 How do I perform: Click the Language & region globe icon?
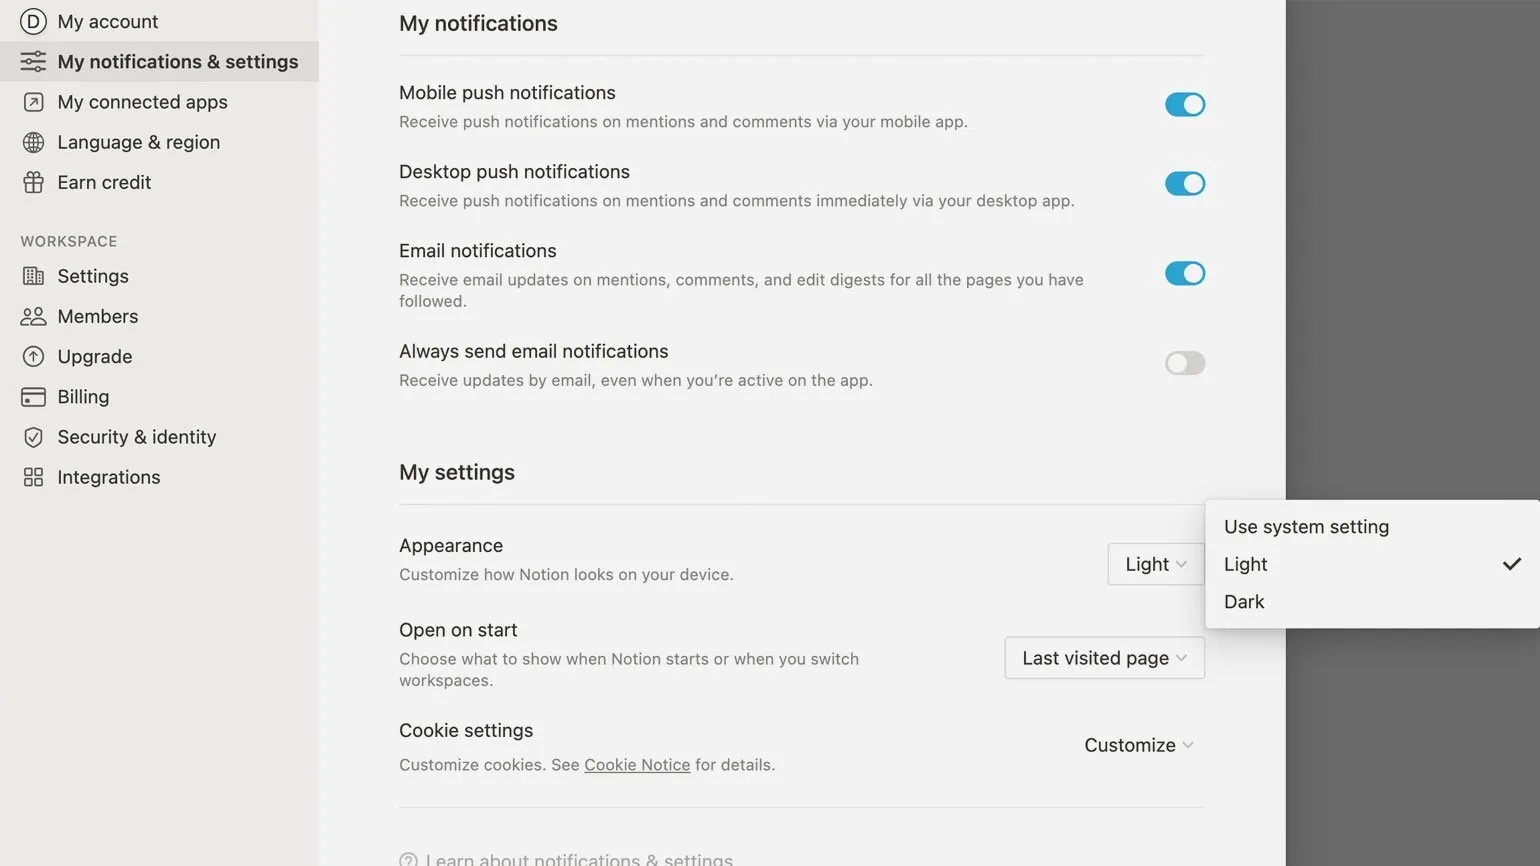point(33,142)
